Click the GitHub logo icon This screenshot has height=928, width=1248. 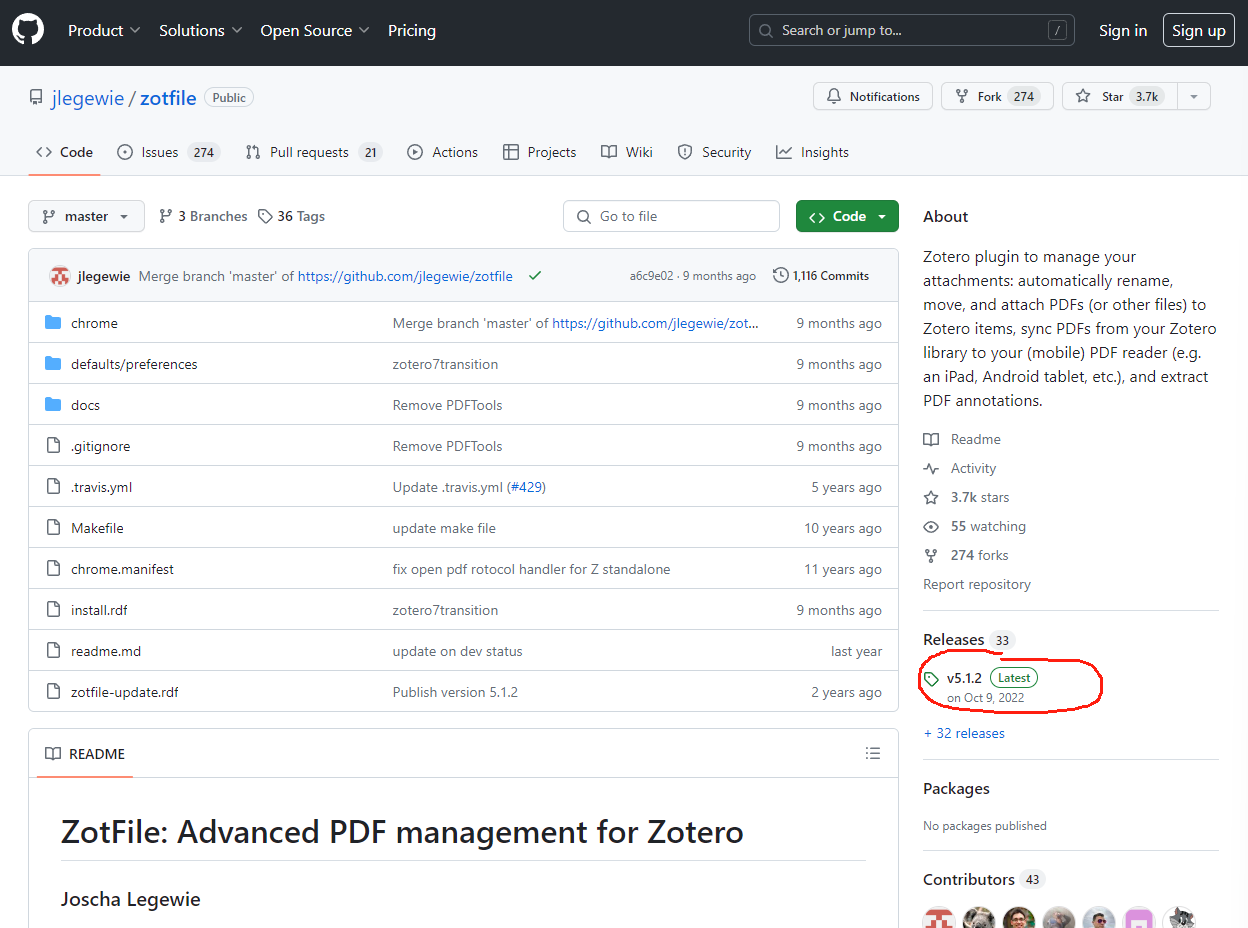coord(28,30)
